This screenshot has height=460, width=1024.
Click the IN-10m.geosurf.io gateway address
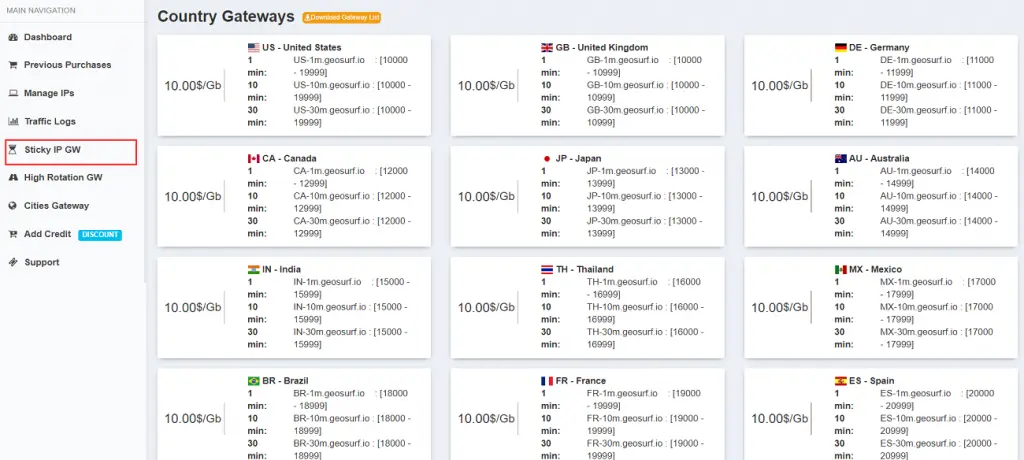pyautogui.click(x=330, y=307)
